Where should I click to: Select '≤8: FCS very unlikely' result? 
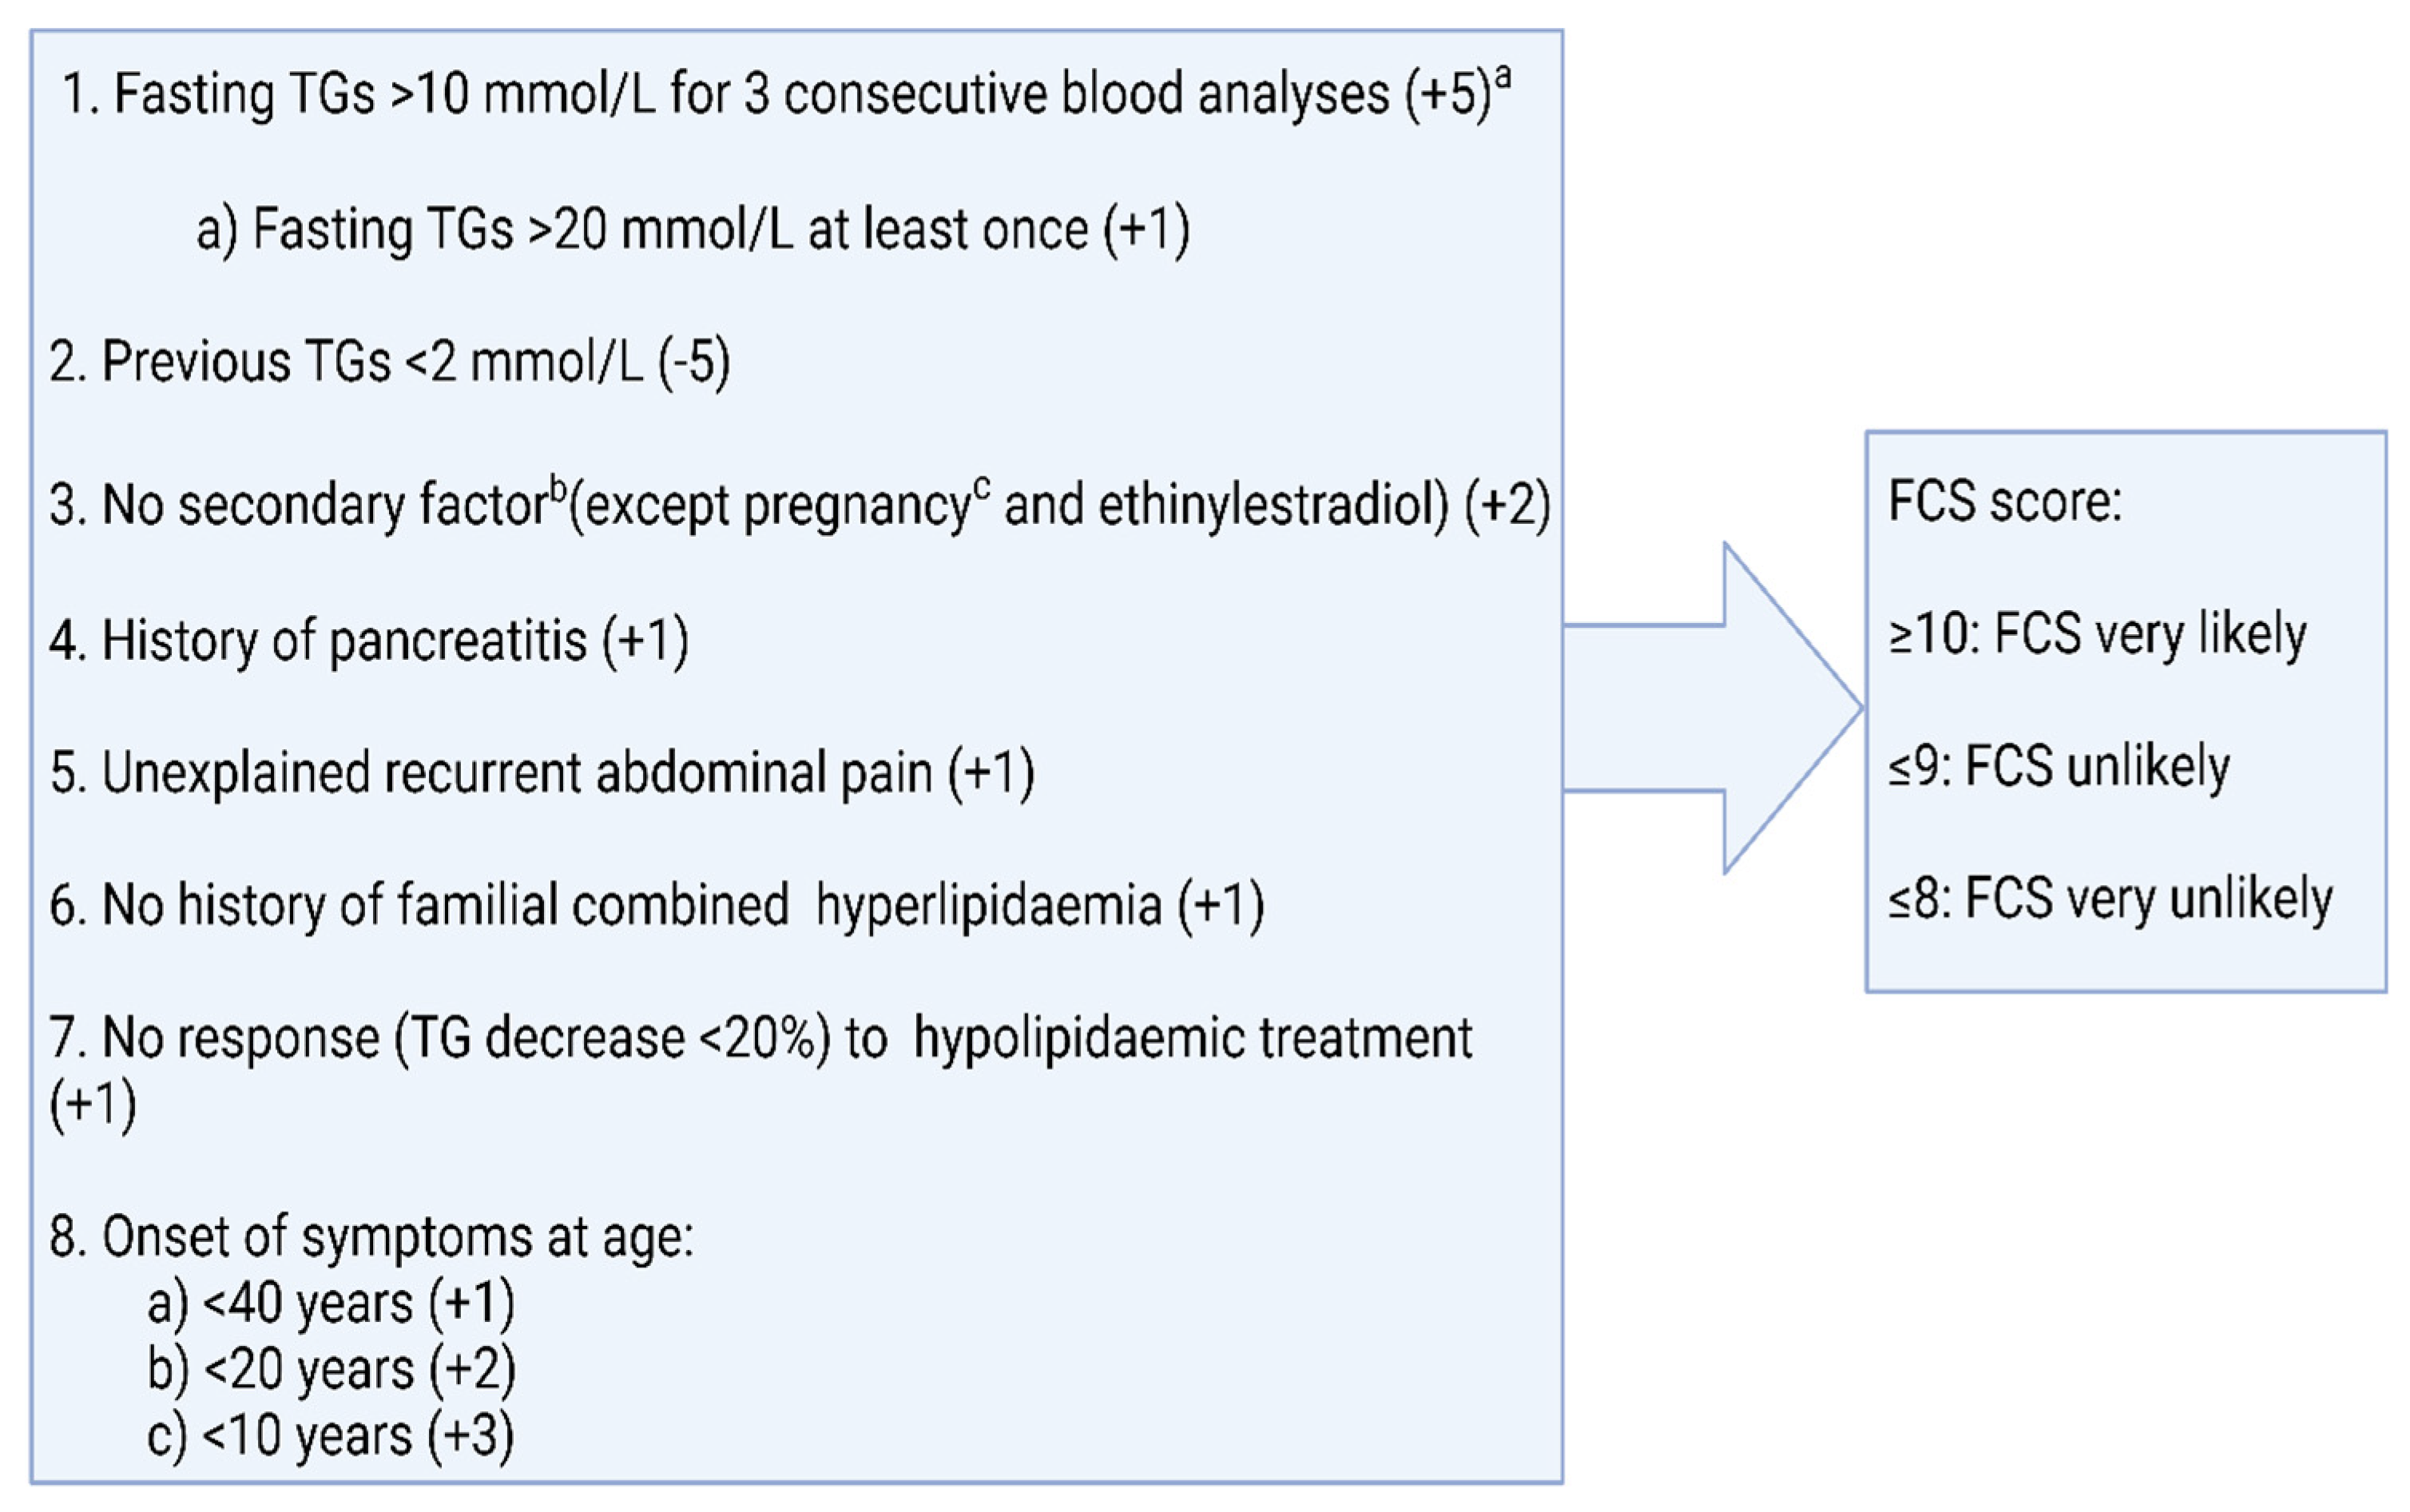pyautogui.click(x=2110, y=899)
